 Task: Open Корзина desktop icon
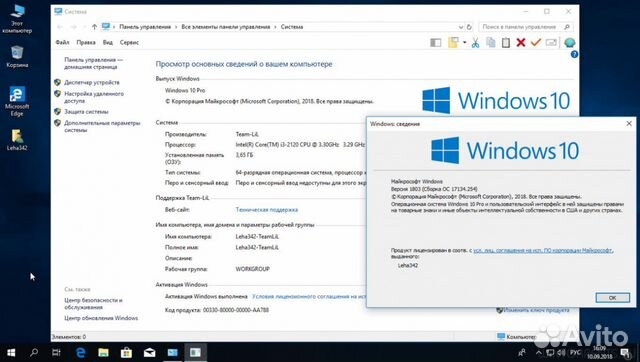tap(17, 57)
